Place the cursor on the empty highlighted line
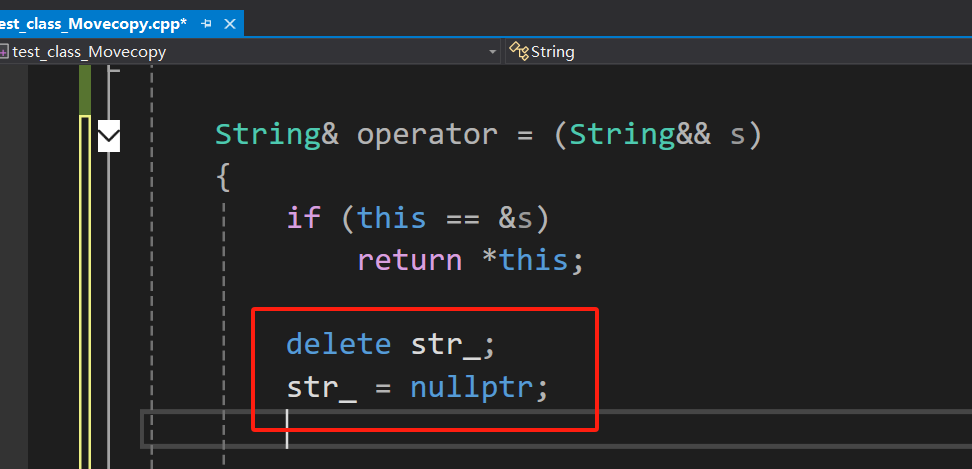This screenshot has height=469, width=972. coord(556,428)
